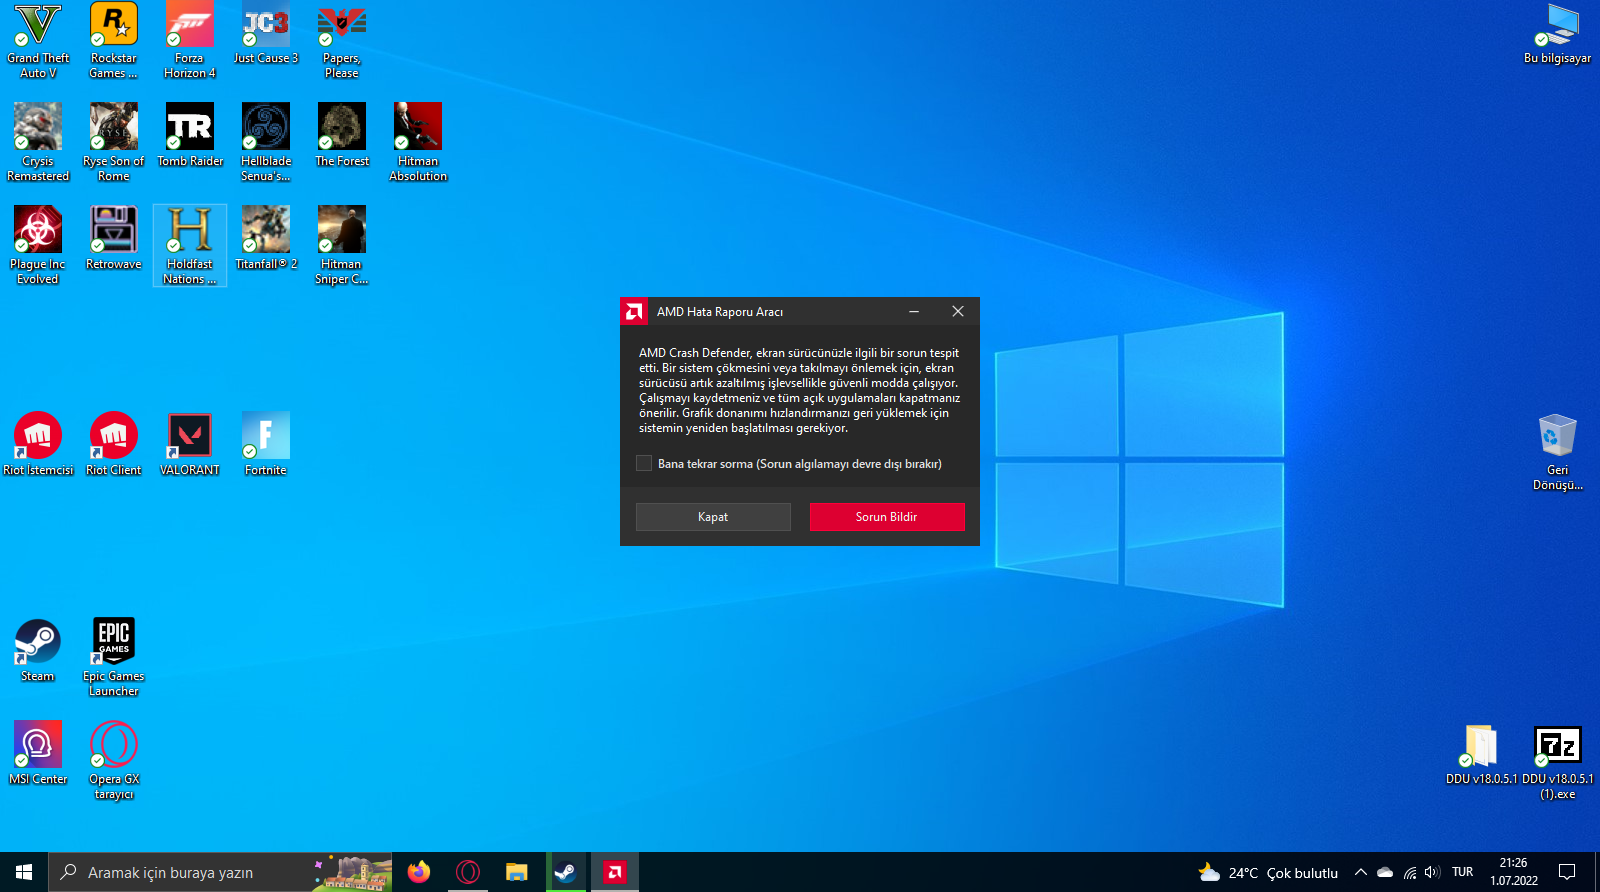
Task: Select the Bu bilgisayar icon
Action: point(1558,34)
